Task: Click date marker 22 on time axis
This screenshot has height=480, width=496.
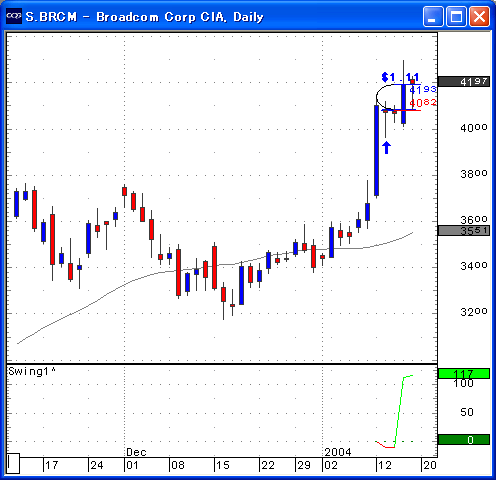Action: pyautogui.click(x=268, y=465)
